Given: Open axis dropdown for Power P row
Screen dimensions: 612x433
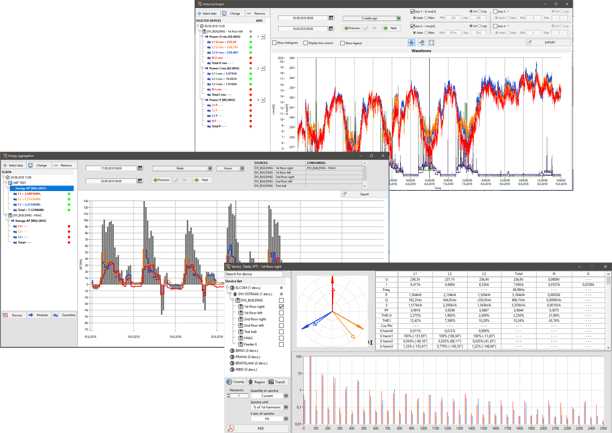Looking at the screenshot, I should pyautogui.click(x=263, y=100).
